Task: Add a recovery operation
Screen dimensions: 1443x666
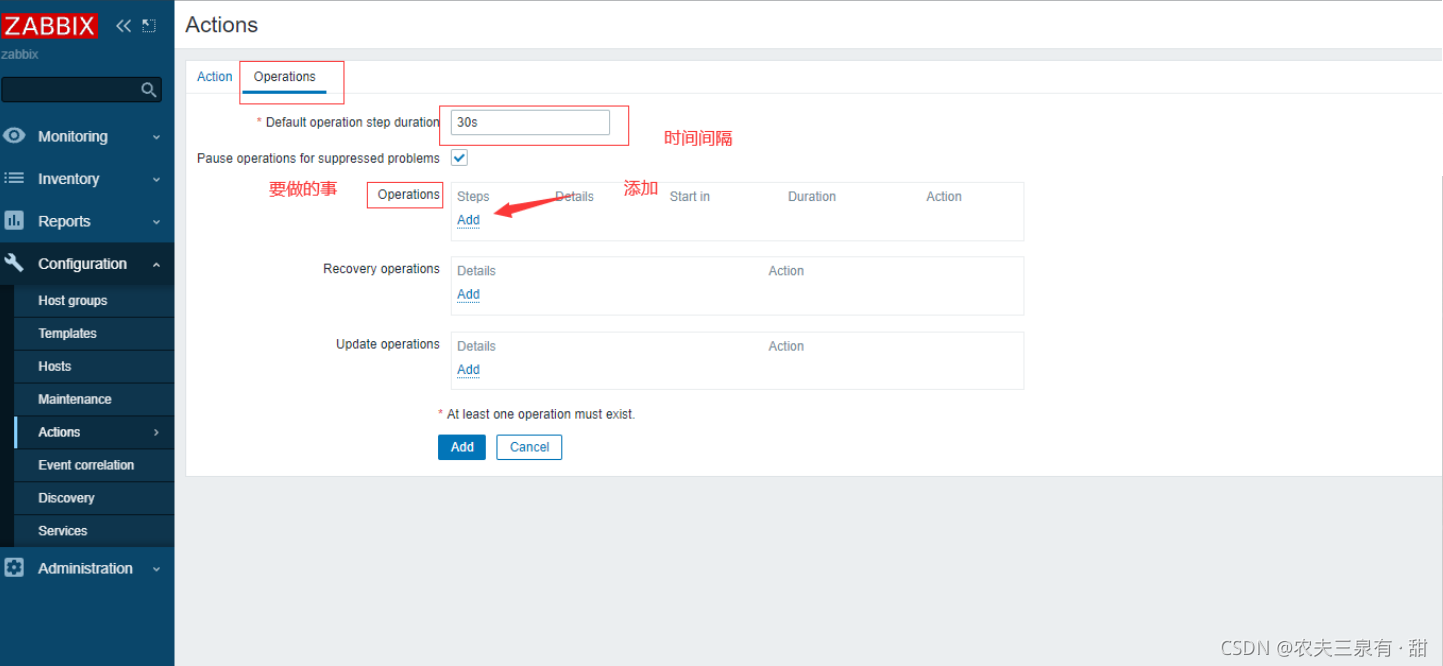Action: (468, 294)
